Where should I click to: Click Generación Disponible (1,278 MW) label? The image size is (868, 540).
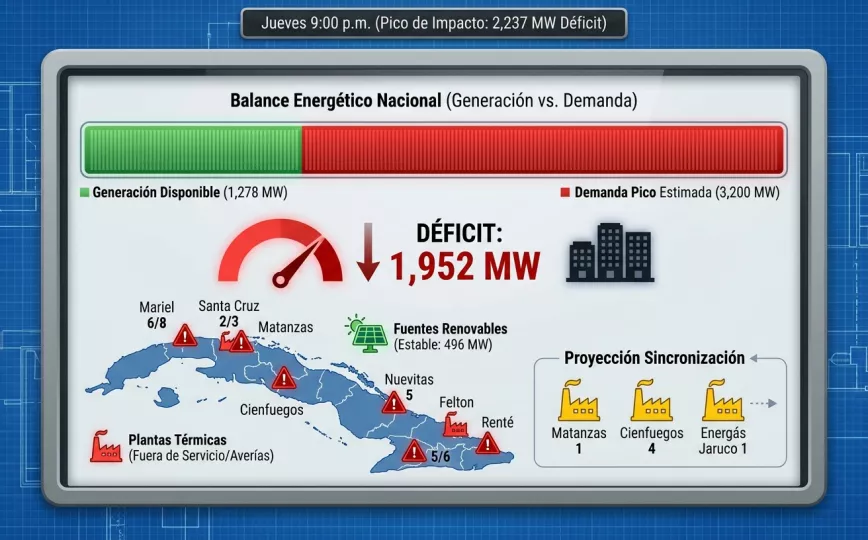[189, 192]
